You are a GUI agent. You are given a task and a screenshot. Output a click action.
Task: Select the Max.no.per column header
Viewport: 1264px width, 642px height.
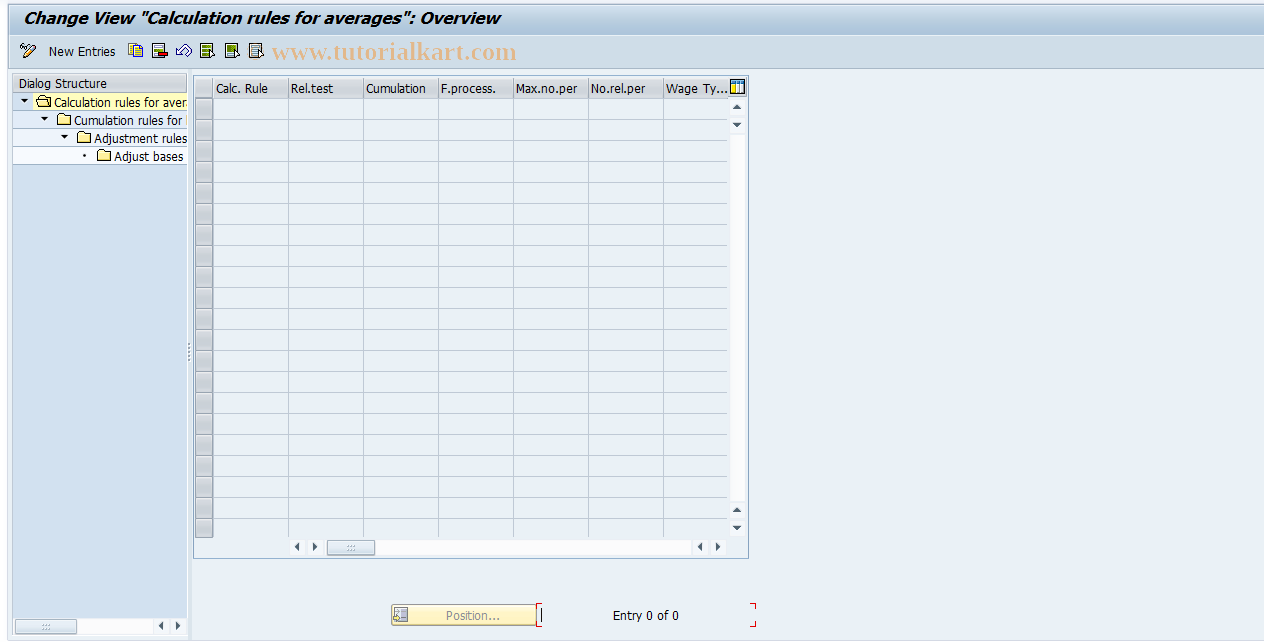(551, 88)
